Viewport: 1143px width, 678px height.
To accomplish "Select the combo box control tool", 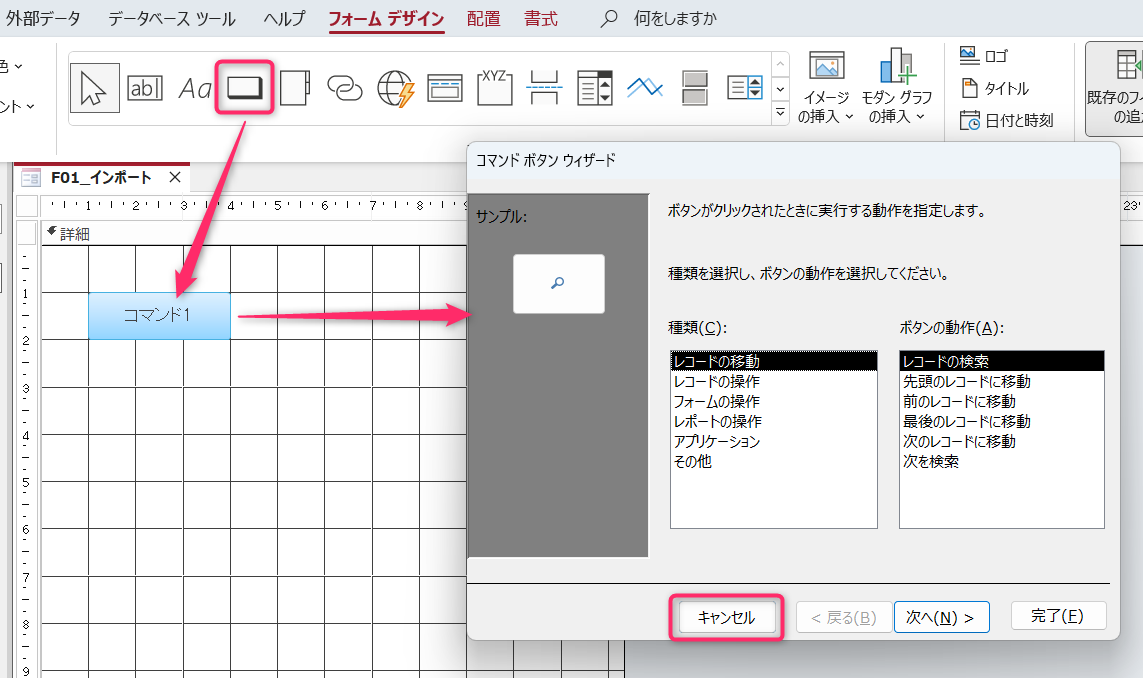I will click(x=594, y=87).
